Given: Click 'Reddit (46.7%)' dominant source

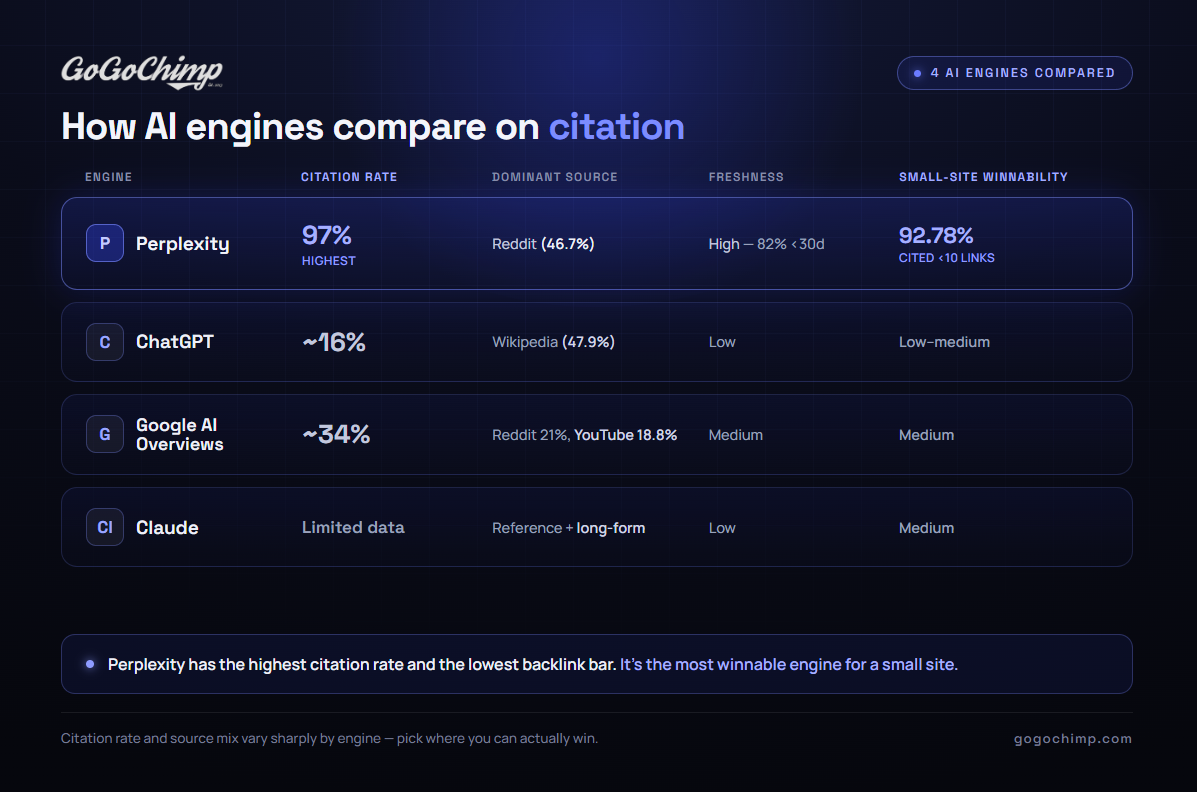Looking at the screenshot, I should pyautogui.click(x=543, y=244).
